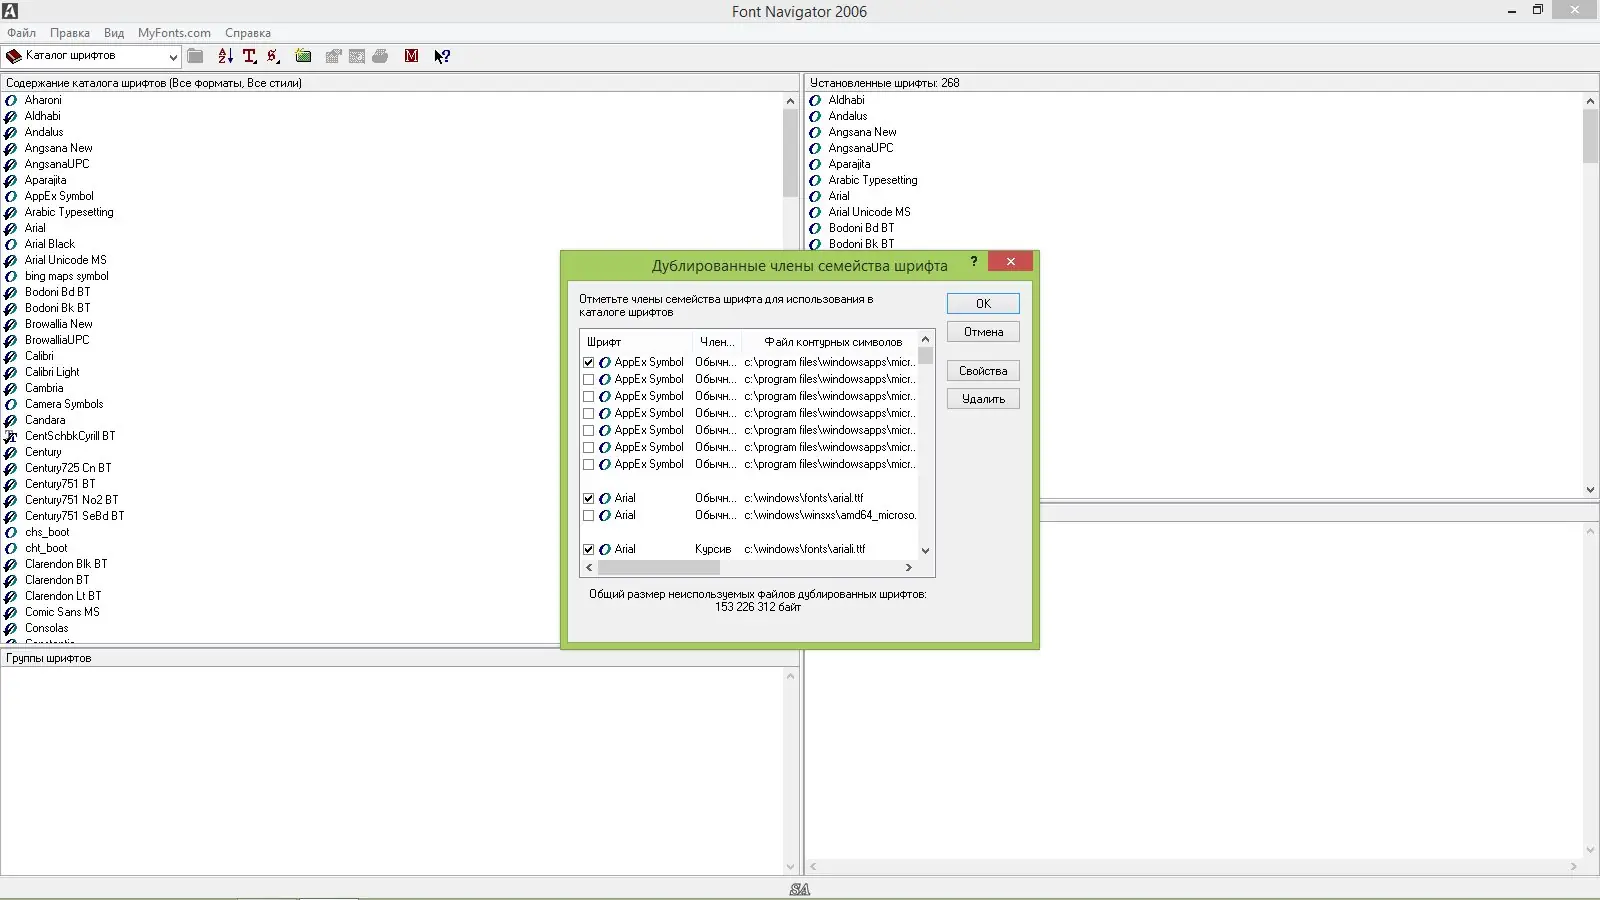This screenshot has height=900, width=1600.
Task: Click the font icon of the arial.ttf dialog row
Action: click(x=605, y=498)
